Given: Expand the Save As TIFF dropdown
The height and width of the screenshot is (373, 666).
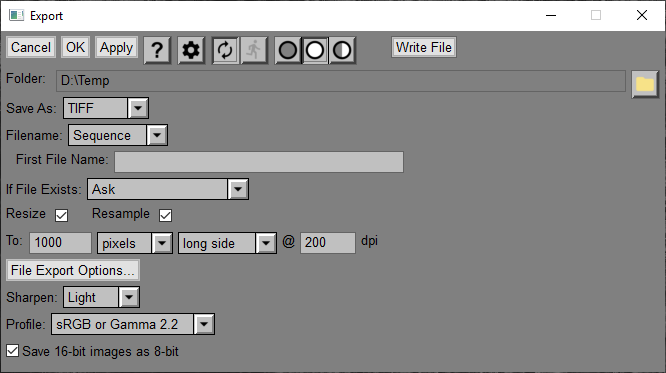Looking at the screenshot, I should tap(138, 108).
